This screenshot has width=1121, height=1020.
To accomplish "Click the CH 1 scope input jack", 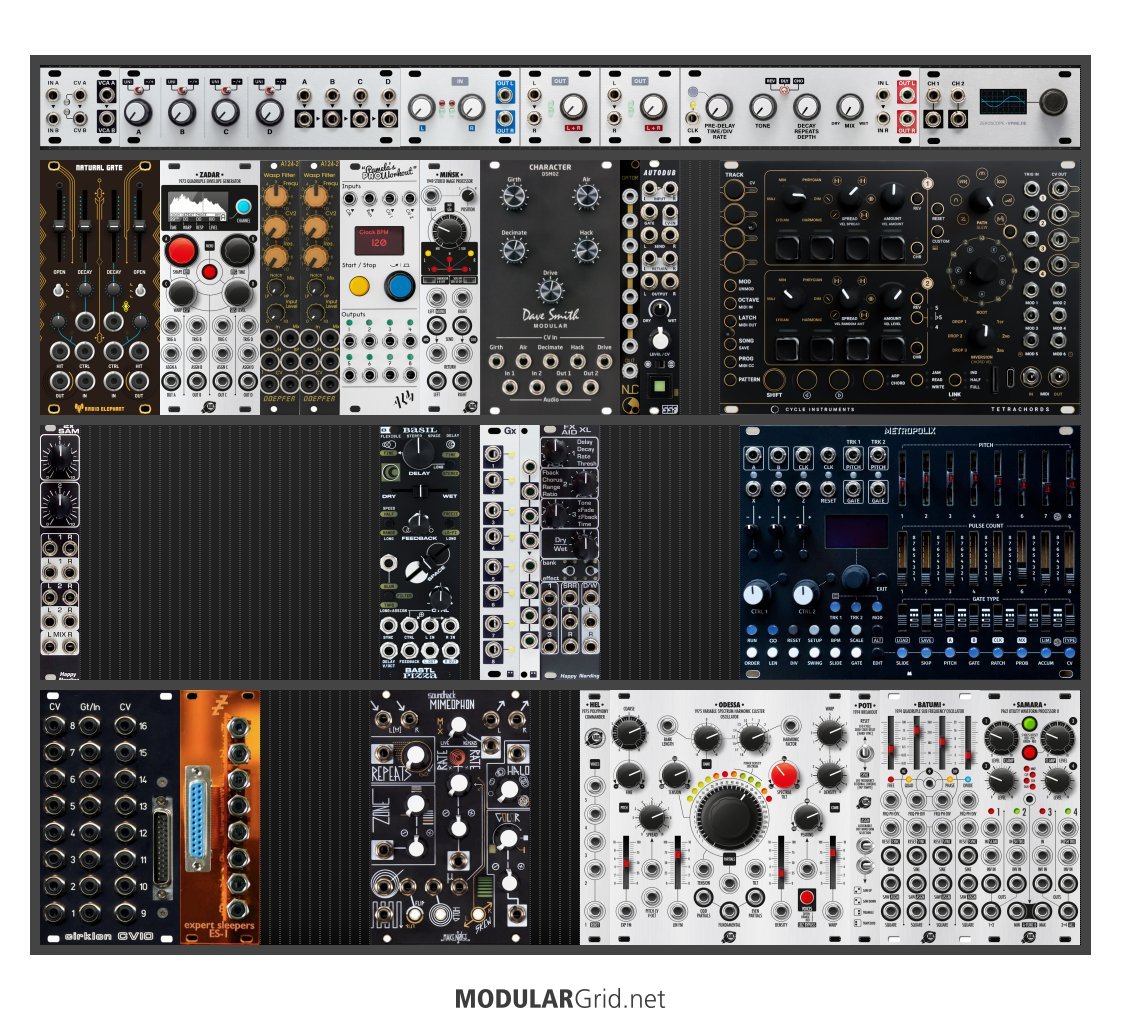I will 933,96.
